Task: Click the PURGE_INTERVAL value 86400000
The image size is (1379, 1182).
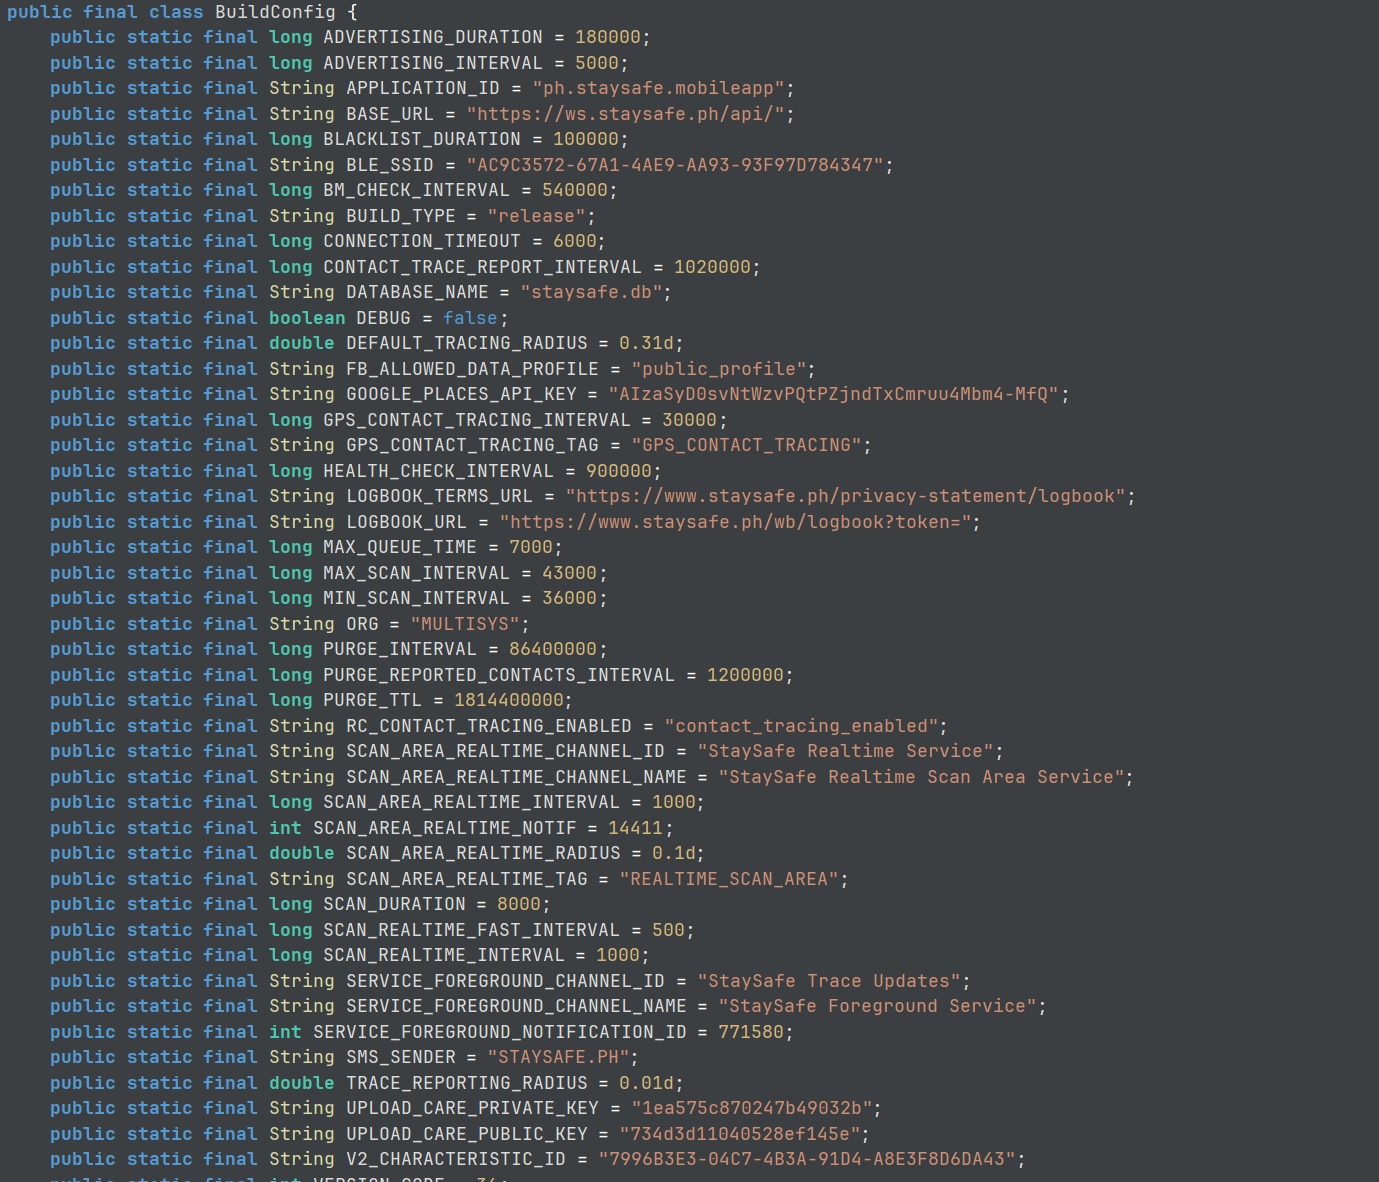Action: 553,649
